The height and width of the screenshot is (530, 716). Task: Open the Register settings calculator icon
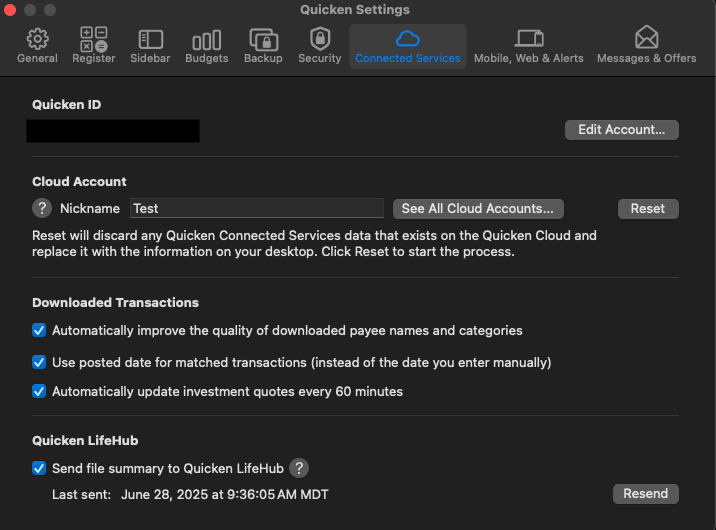94,39
